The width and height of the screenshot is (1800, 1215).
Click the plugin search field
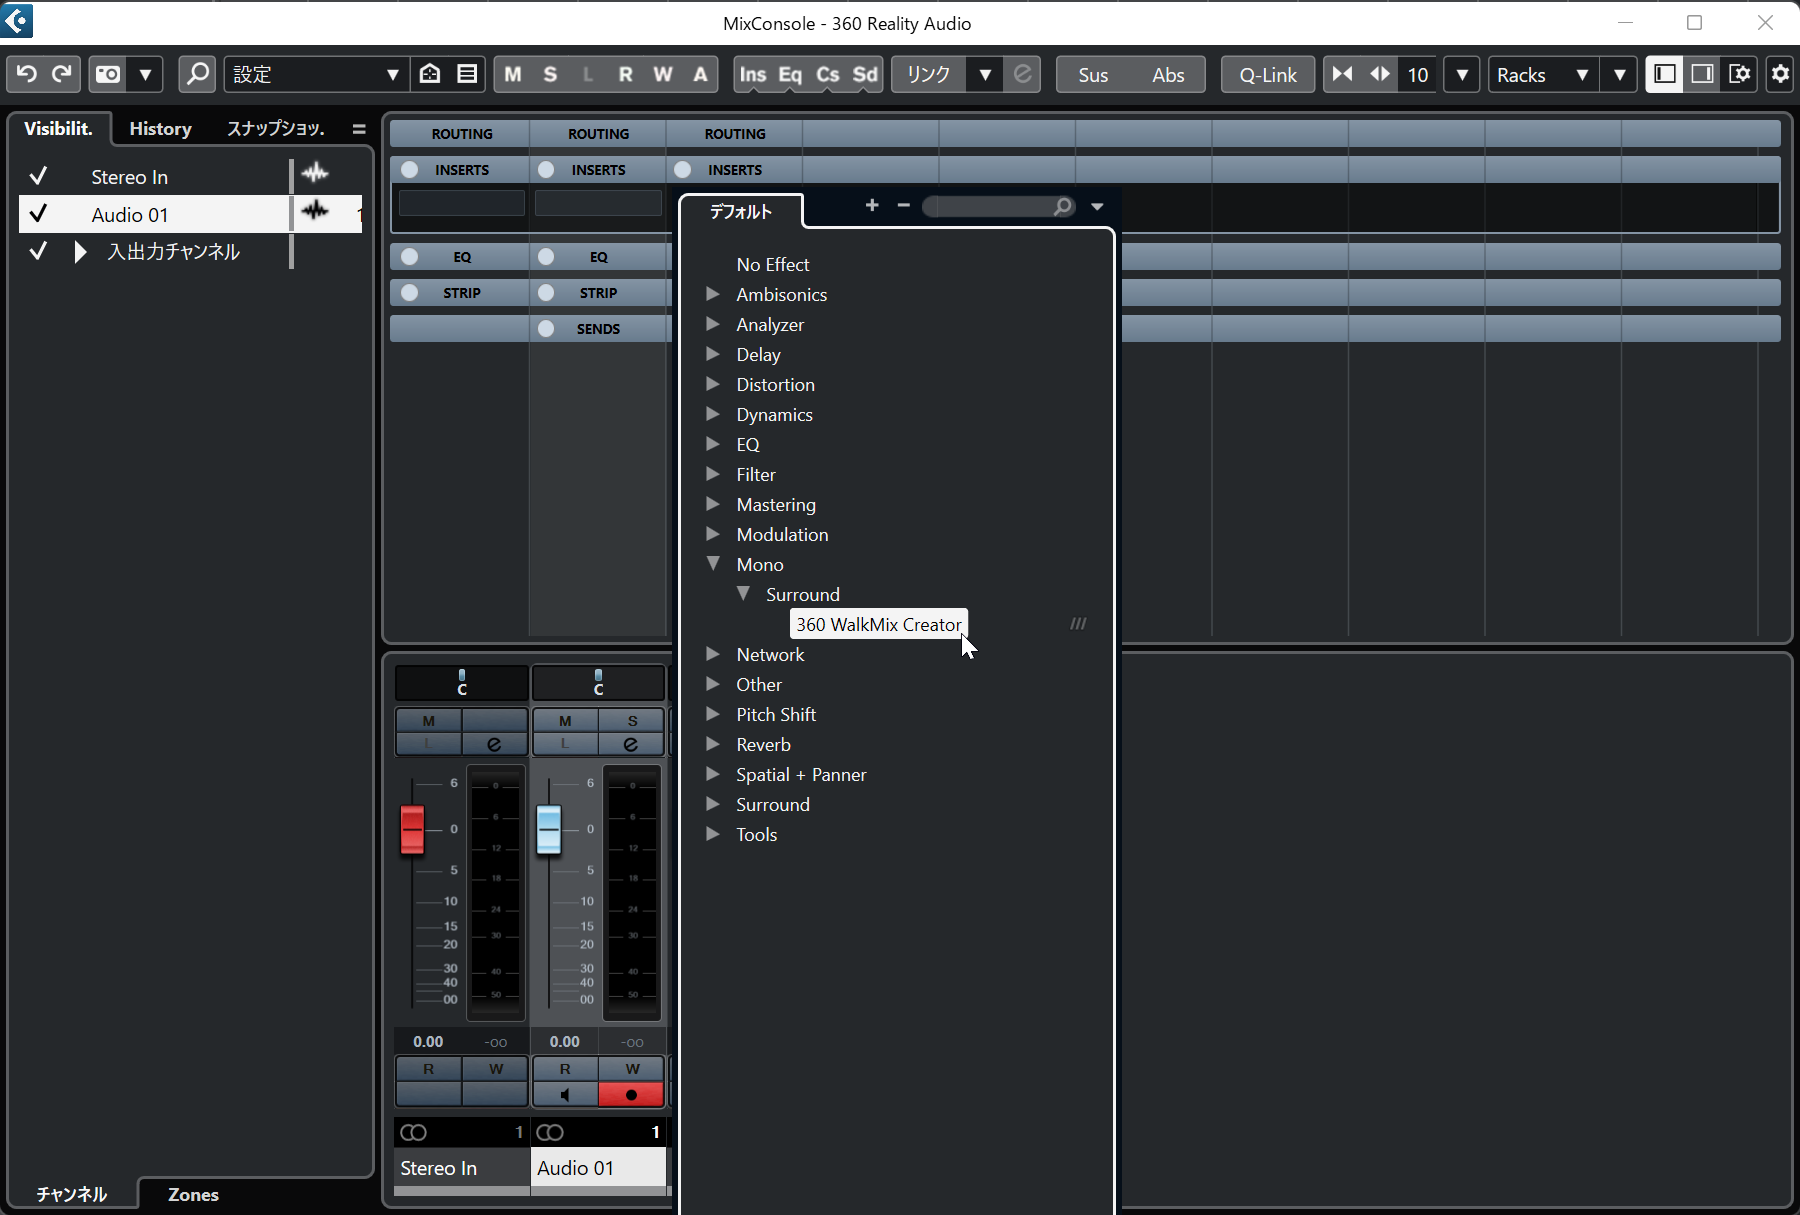pos(997,206)
